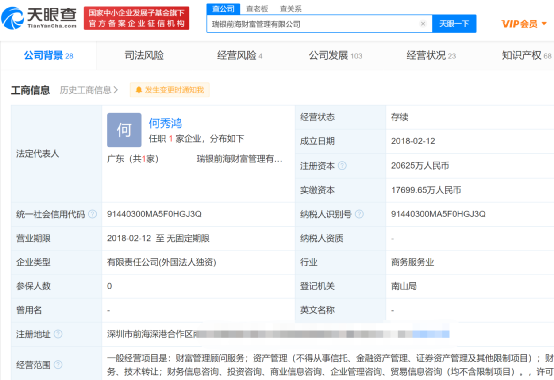Select the 南山局 registration authority value
Screen dimensions: 554x380
click(403, 286)
